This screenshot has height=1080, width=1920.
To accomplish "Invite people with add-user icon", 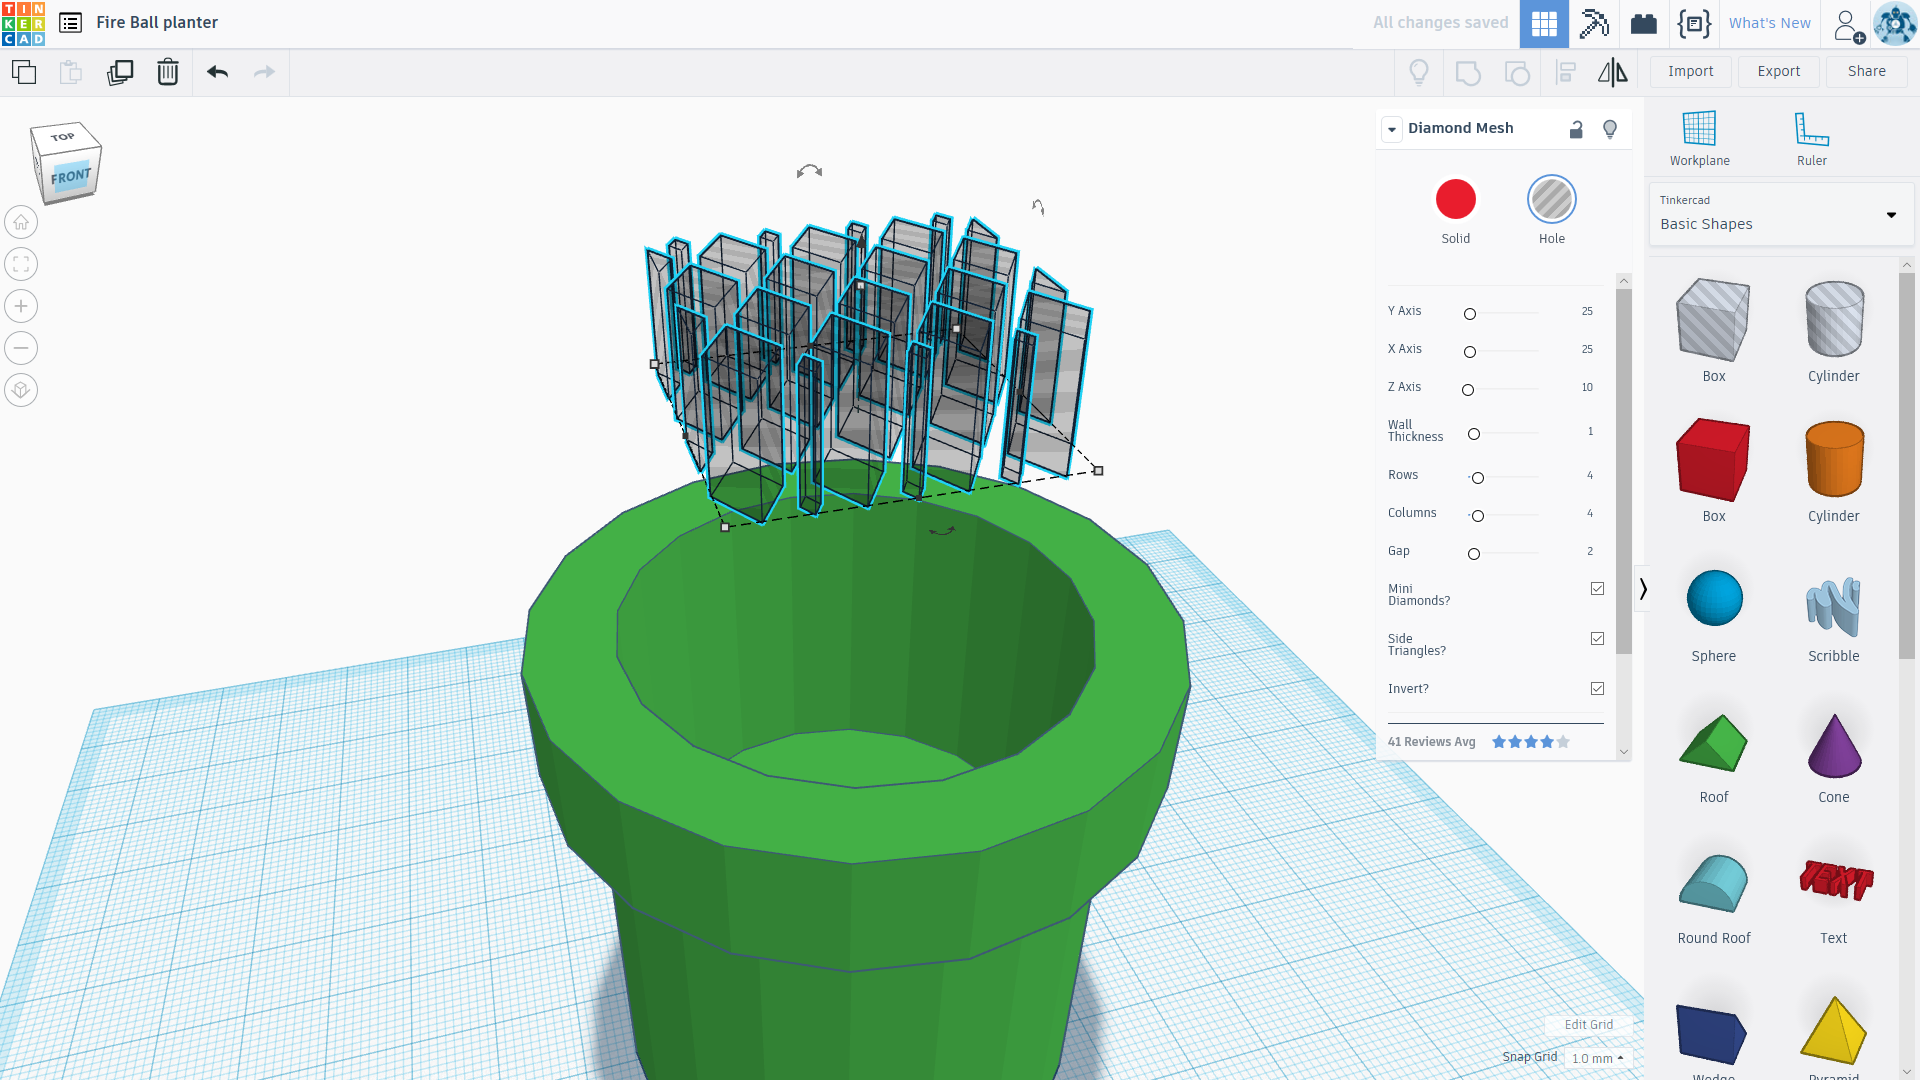I will click(1848, 25).
